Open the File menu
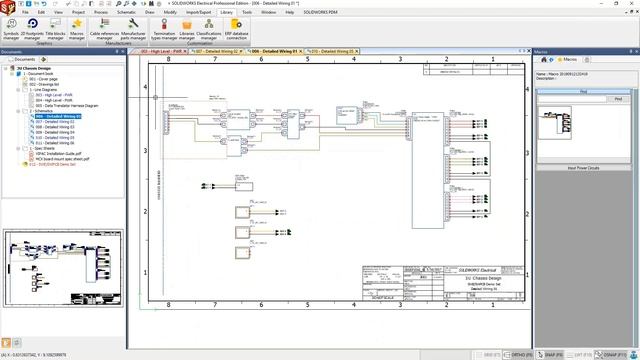 (x=25, y=12)
